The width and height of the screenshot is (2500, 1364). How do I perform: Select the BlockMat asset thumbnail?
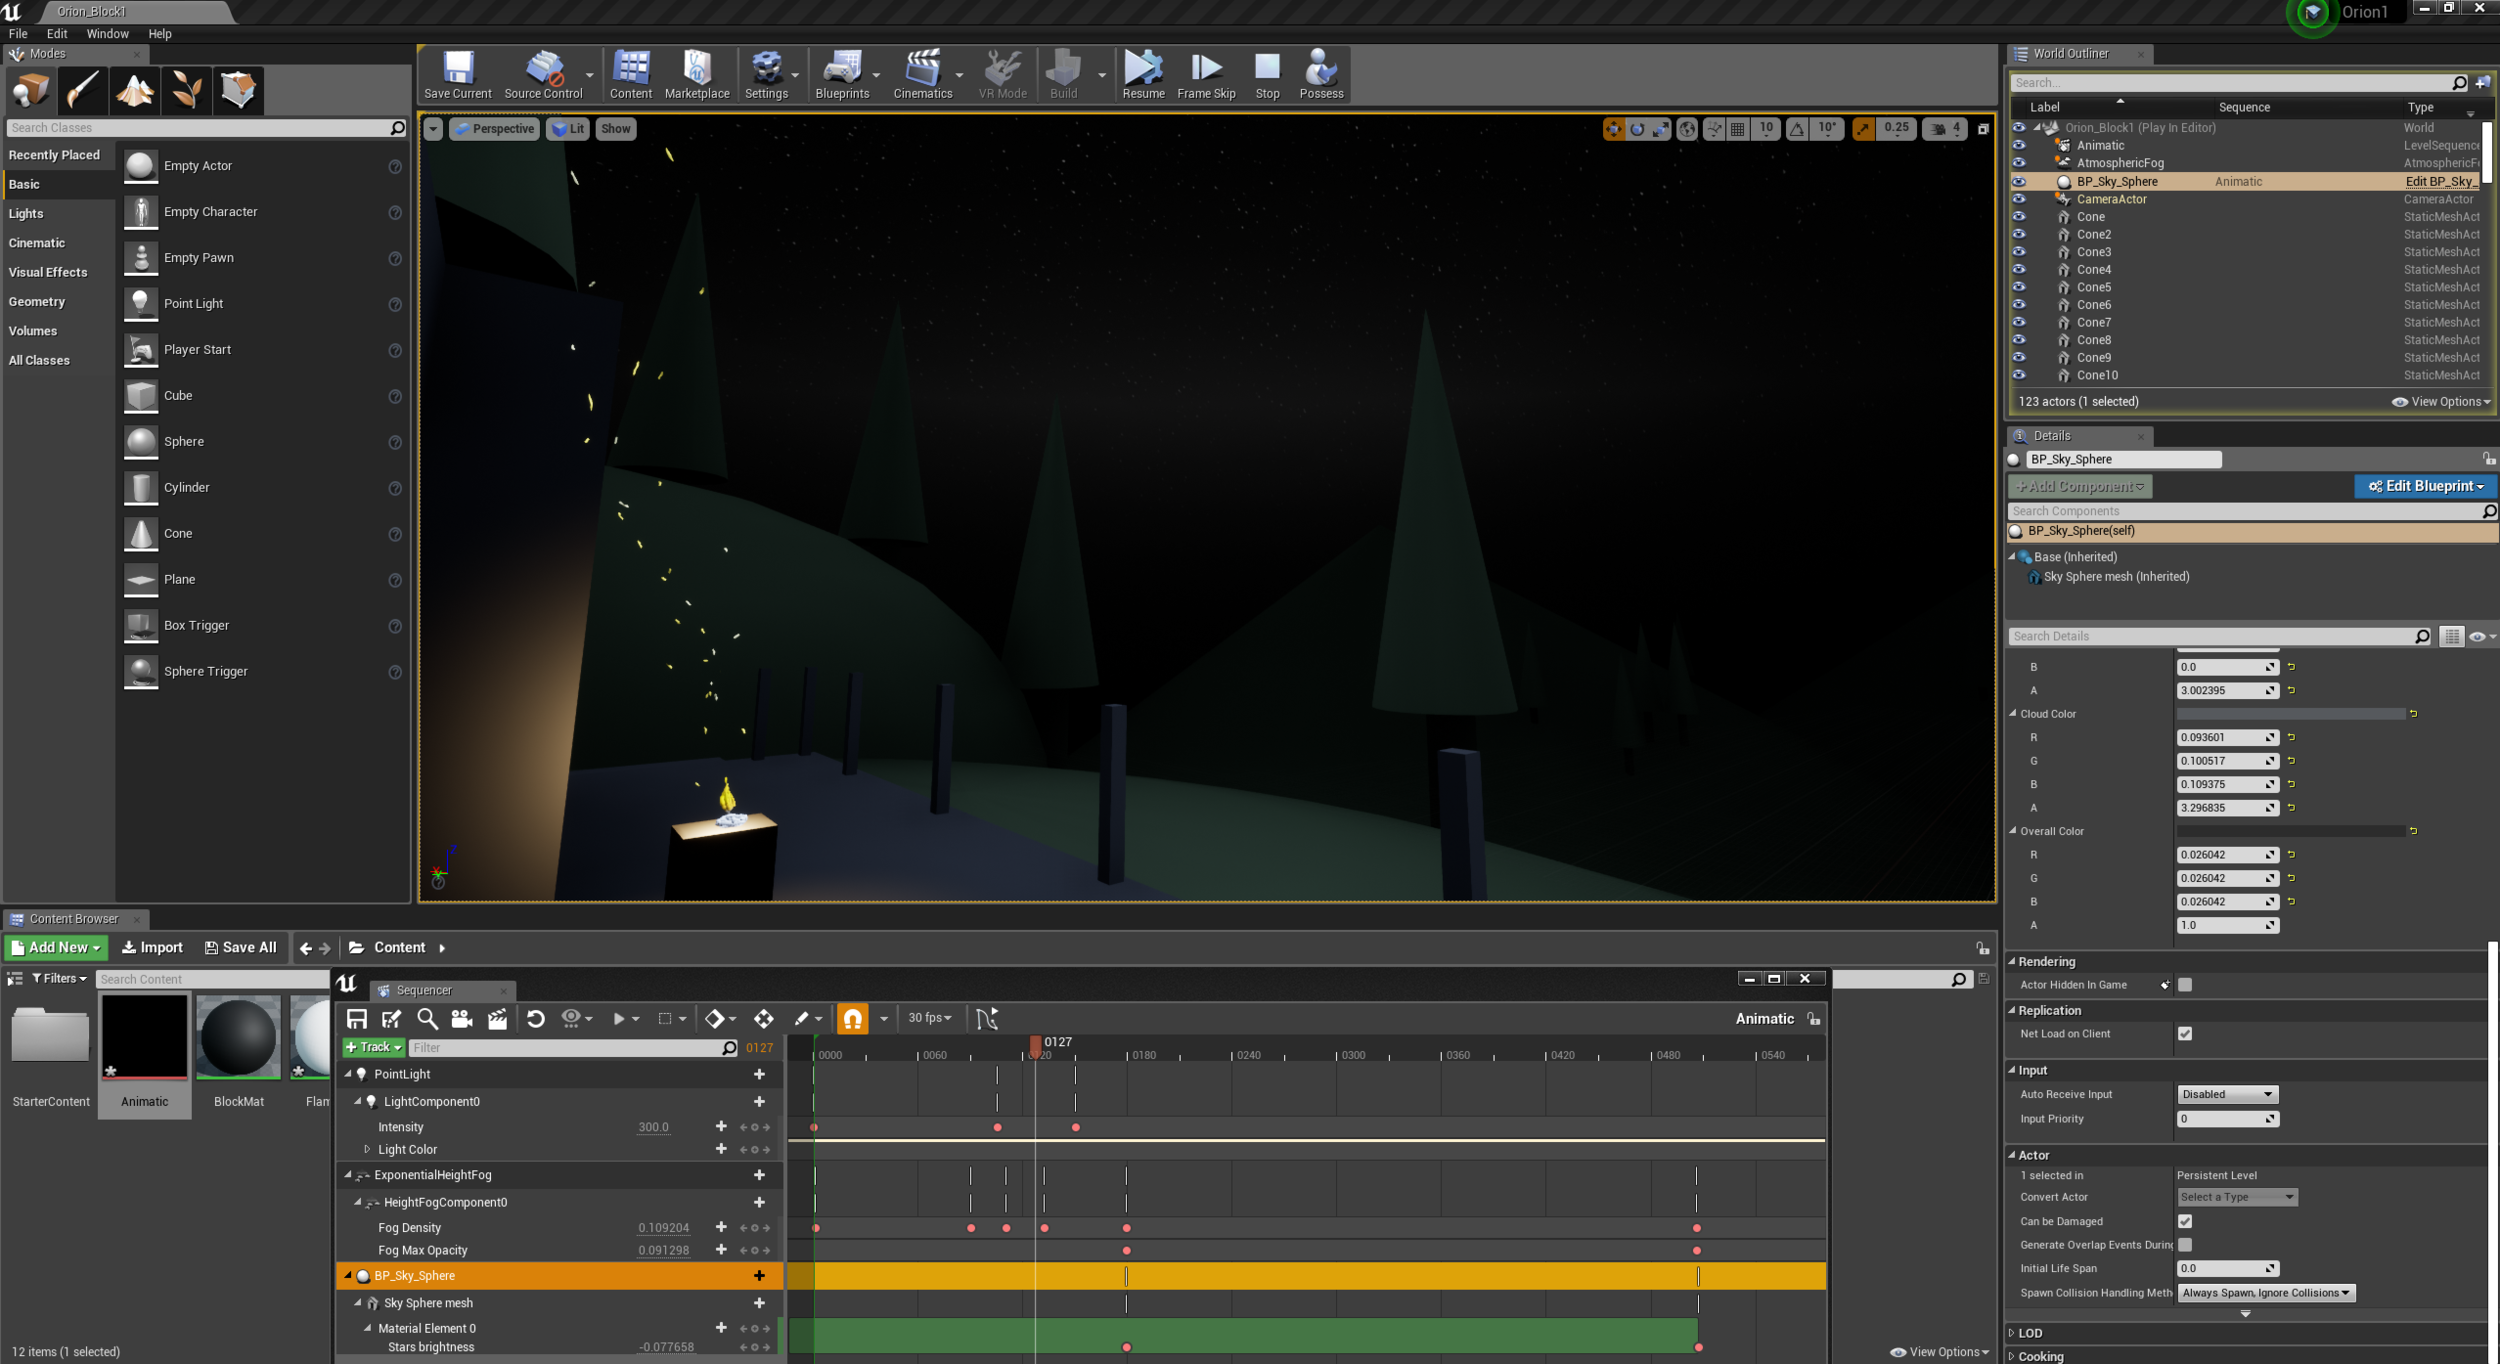238,1038
